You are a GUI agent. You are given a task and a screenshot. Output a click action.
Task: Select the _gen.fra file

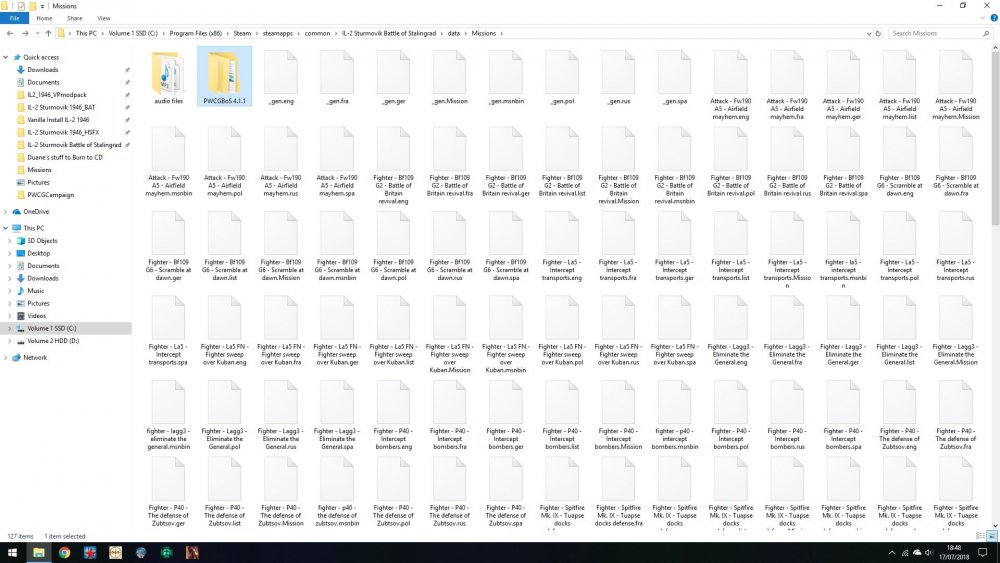(x=337, y=76)
